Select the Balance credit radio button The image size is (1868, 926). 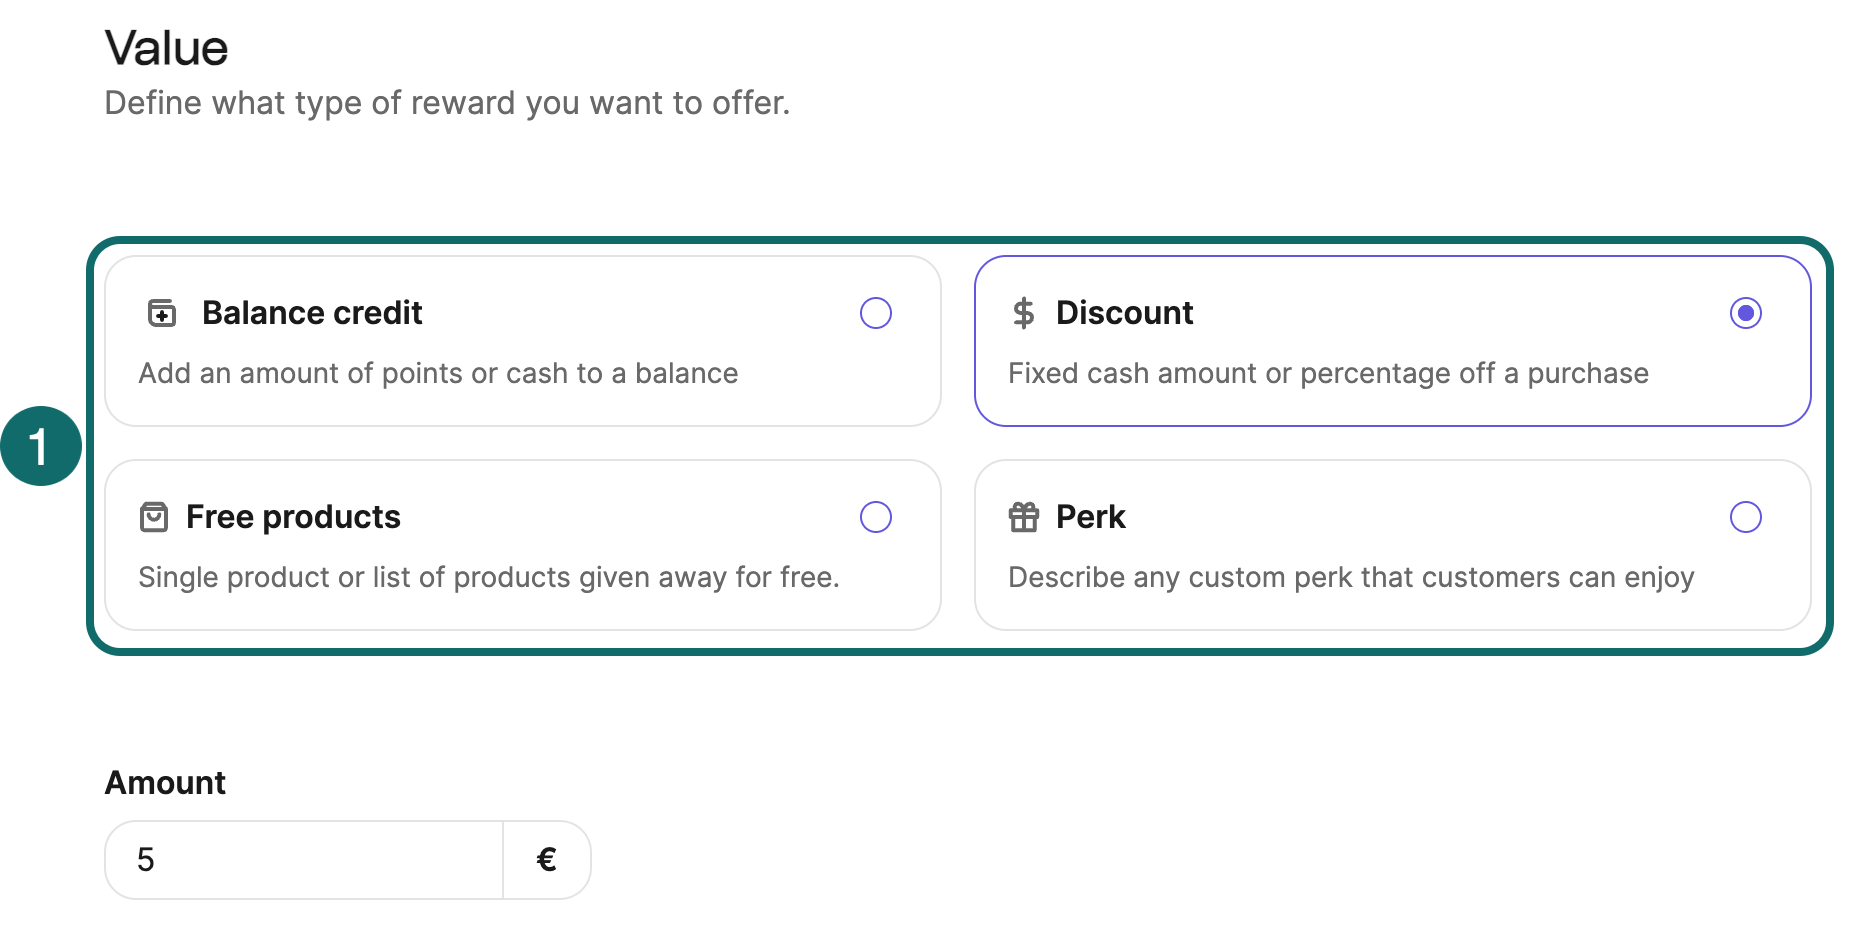point(876,313)
